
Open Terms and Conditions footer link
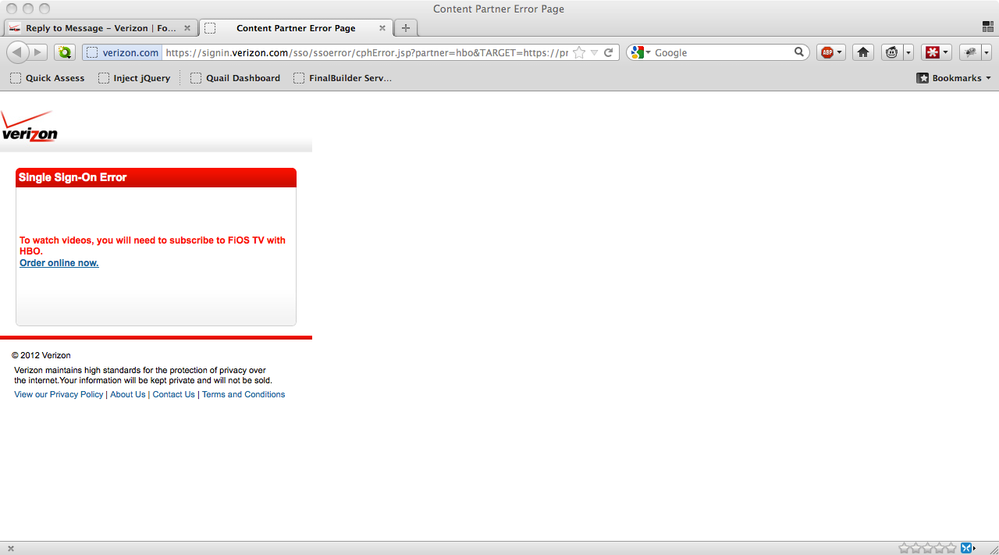[x=243, y=394]
